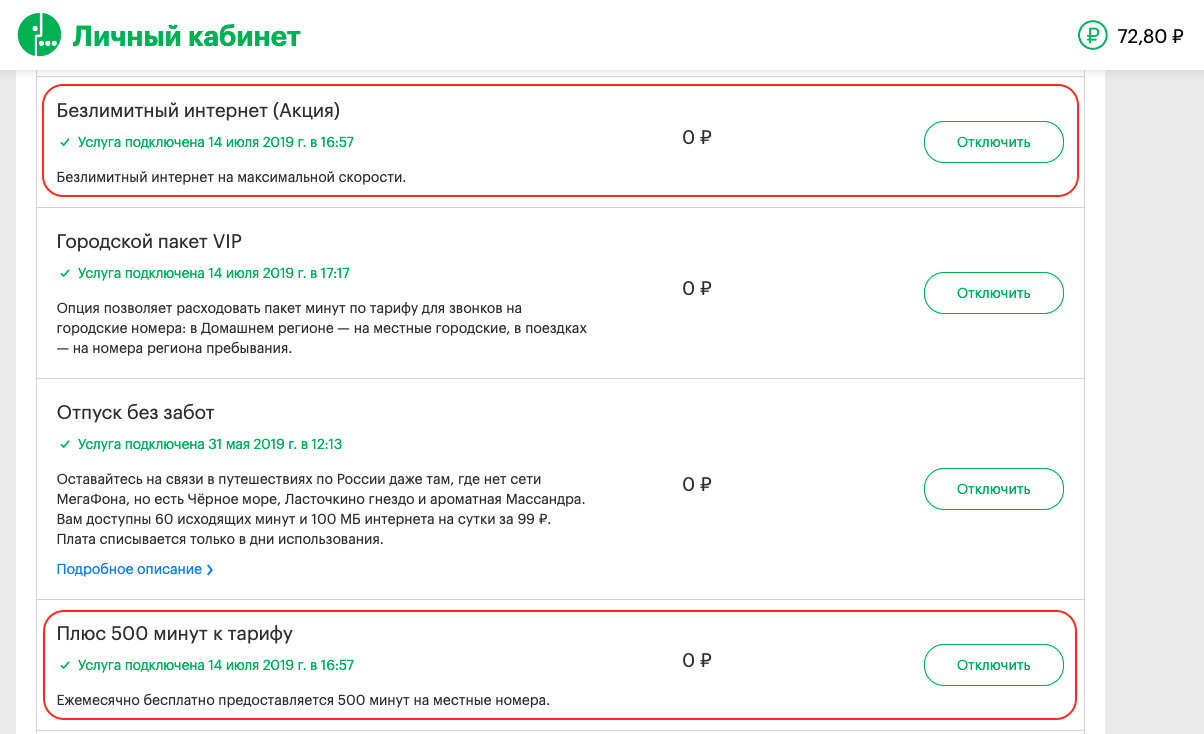The height and width of the screenshot is (734, 1204).
Task: Disable Плюс 500 минут к тарифу
Action: [993, 665]
